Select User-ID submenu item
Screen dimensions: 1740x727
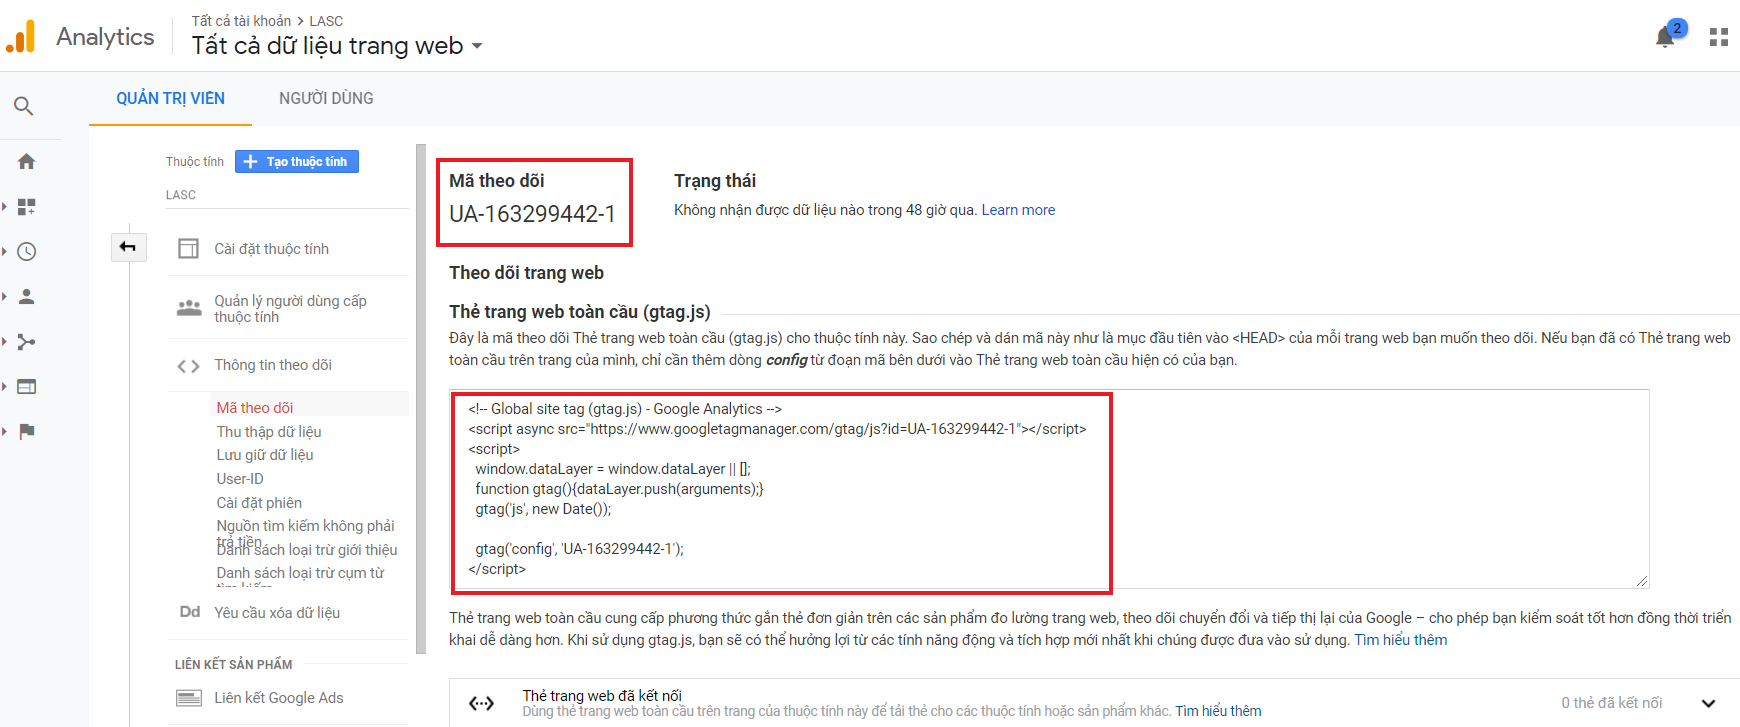[240, 479]
